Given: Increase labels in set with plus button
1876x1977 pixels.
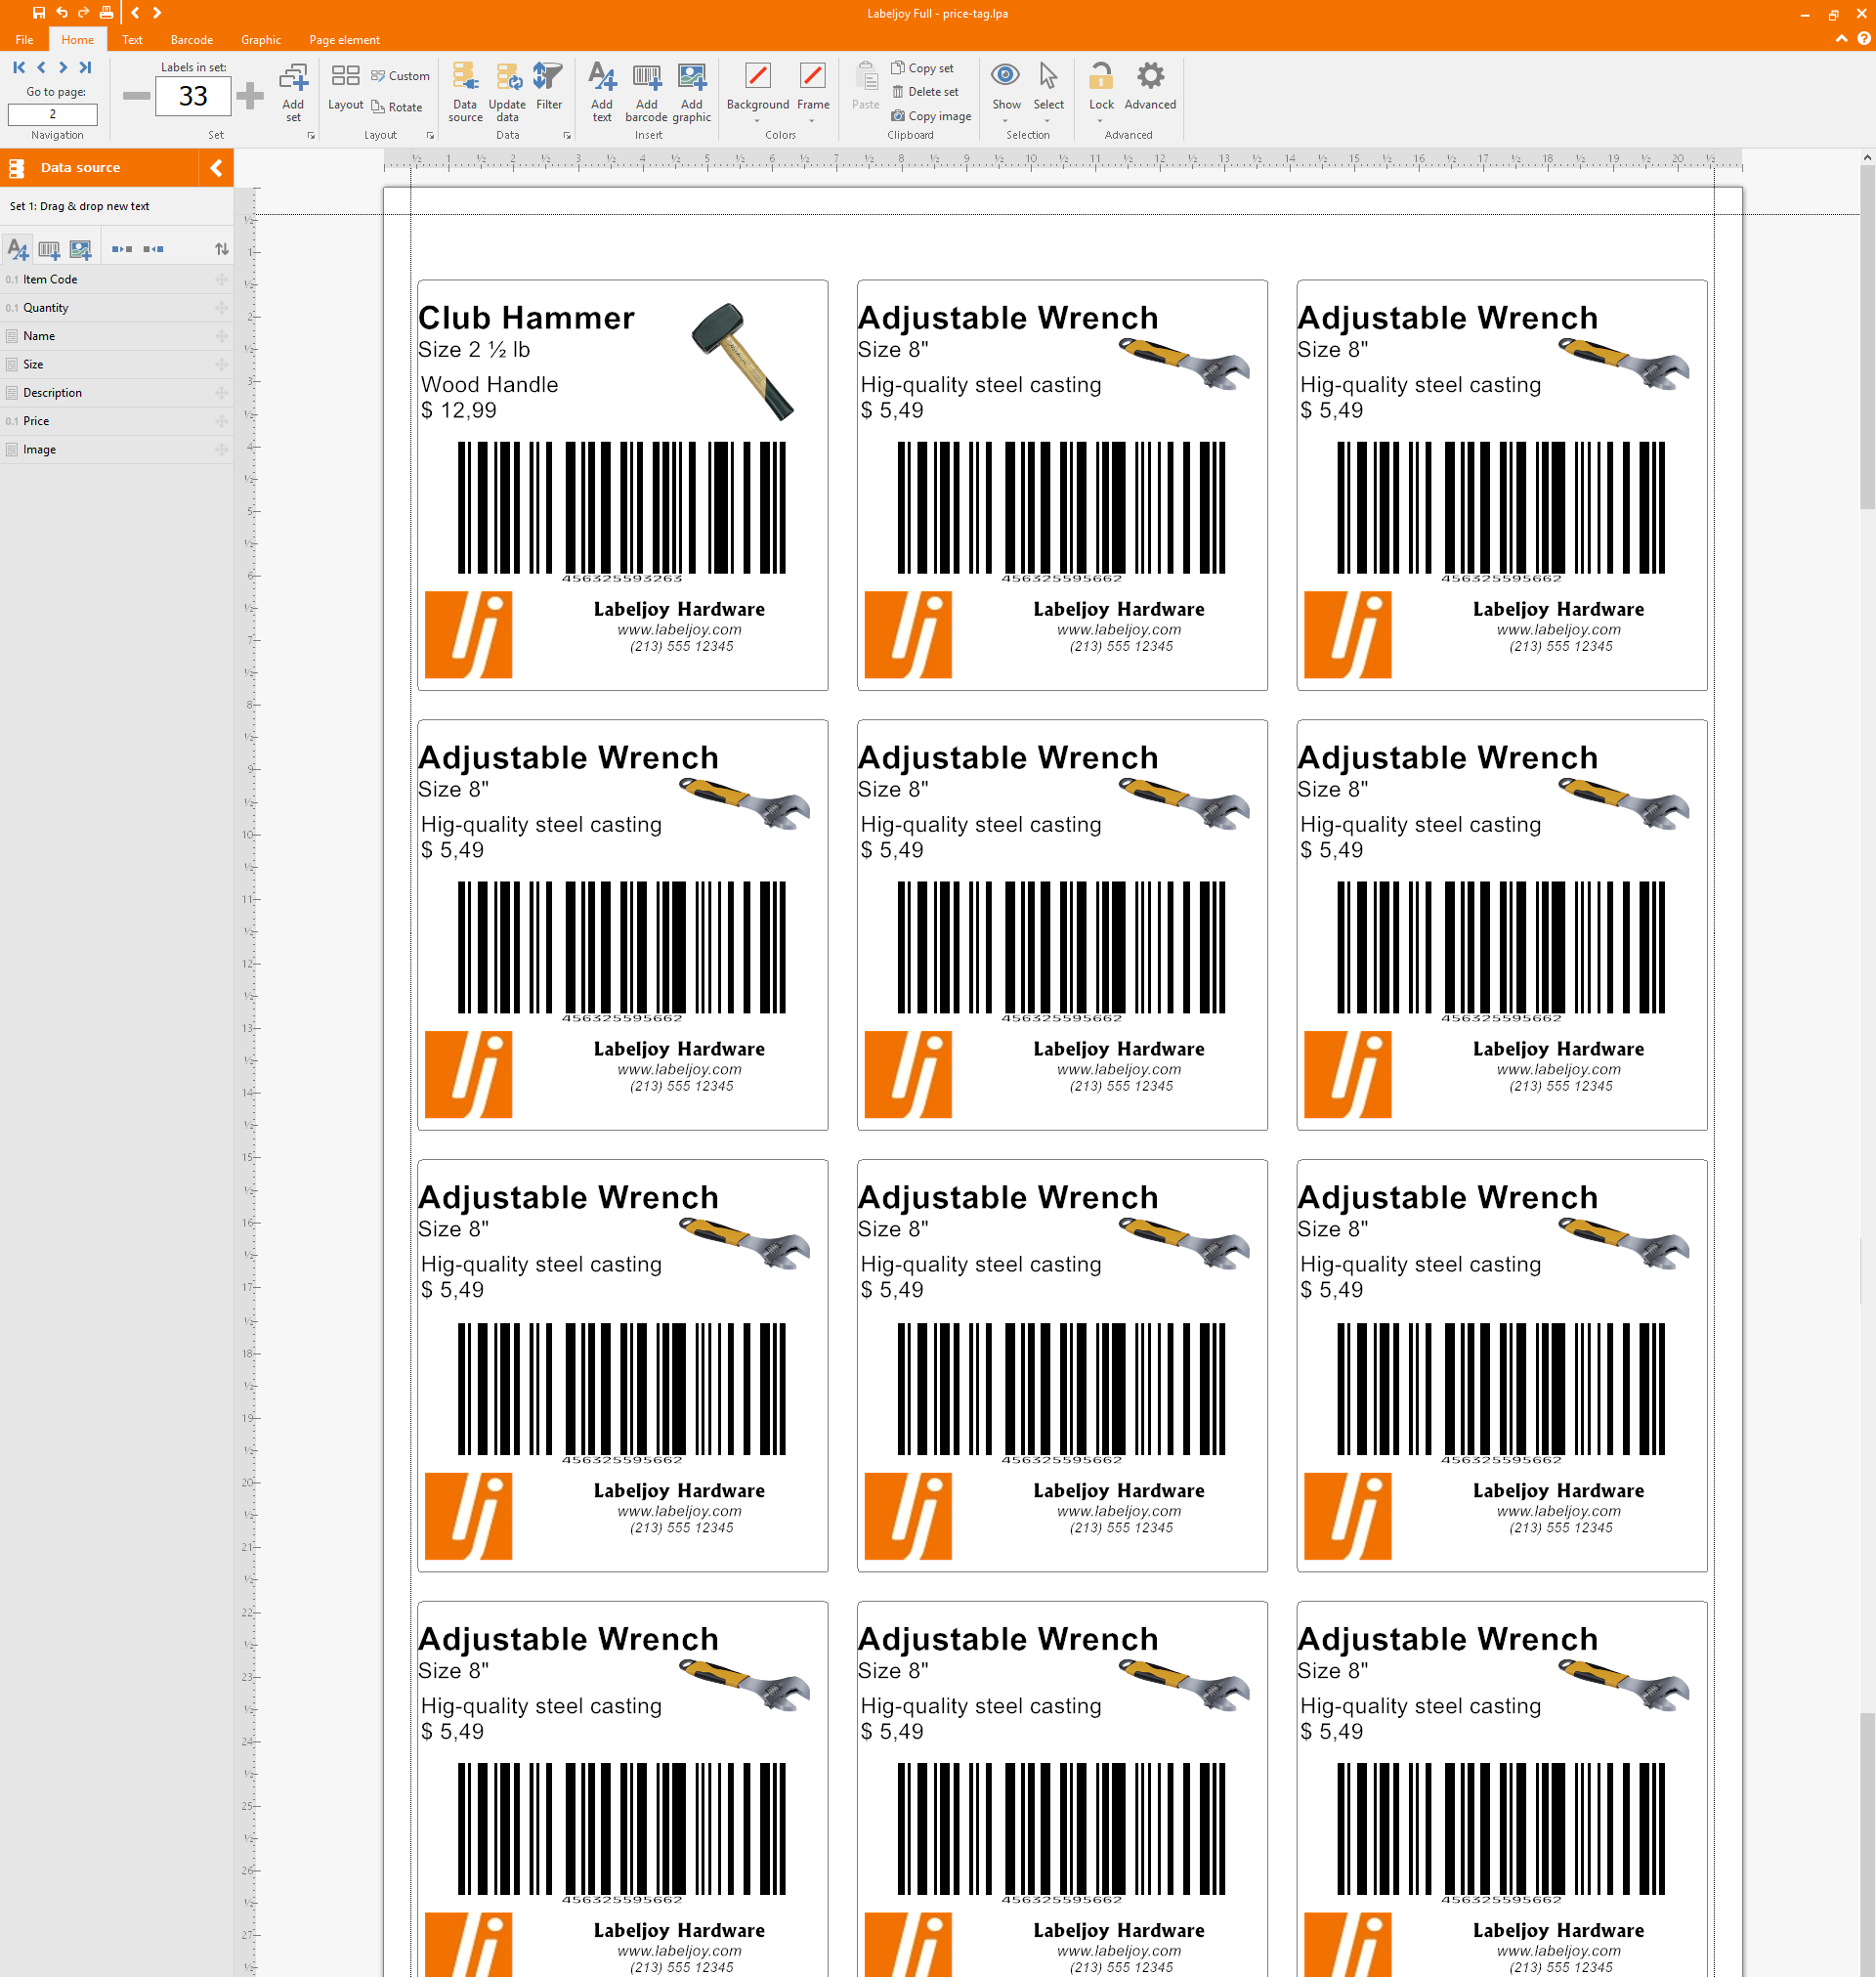Looking at the screenshot, I should [250, 96].
